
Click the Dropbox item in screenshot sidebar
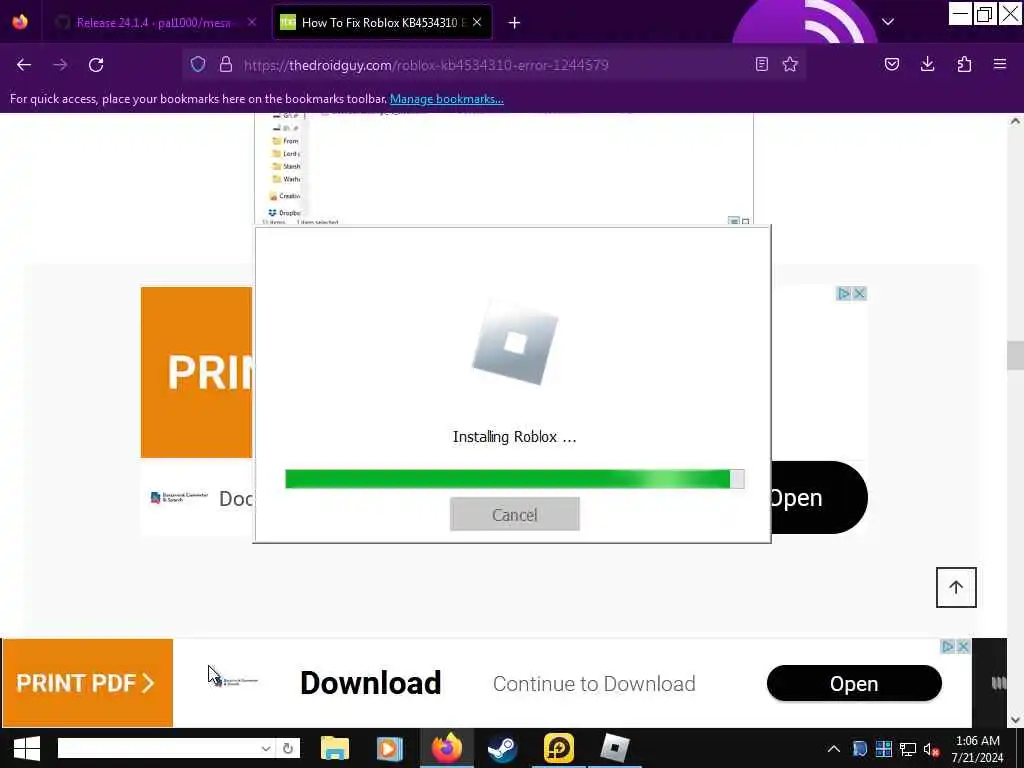pos(285,213)
